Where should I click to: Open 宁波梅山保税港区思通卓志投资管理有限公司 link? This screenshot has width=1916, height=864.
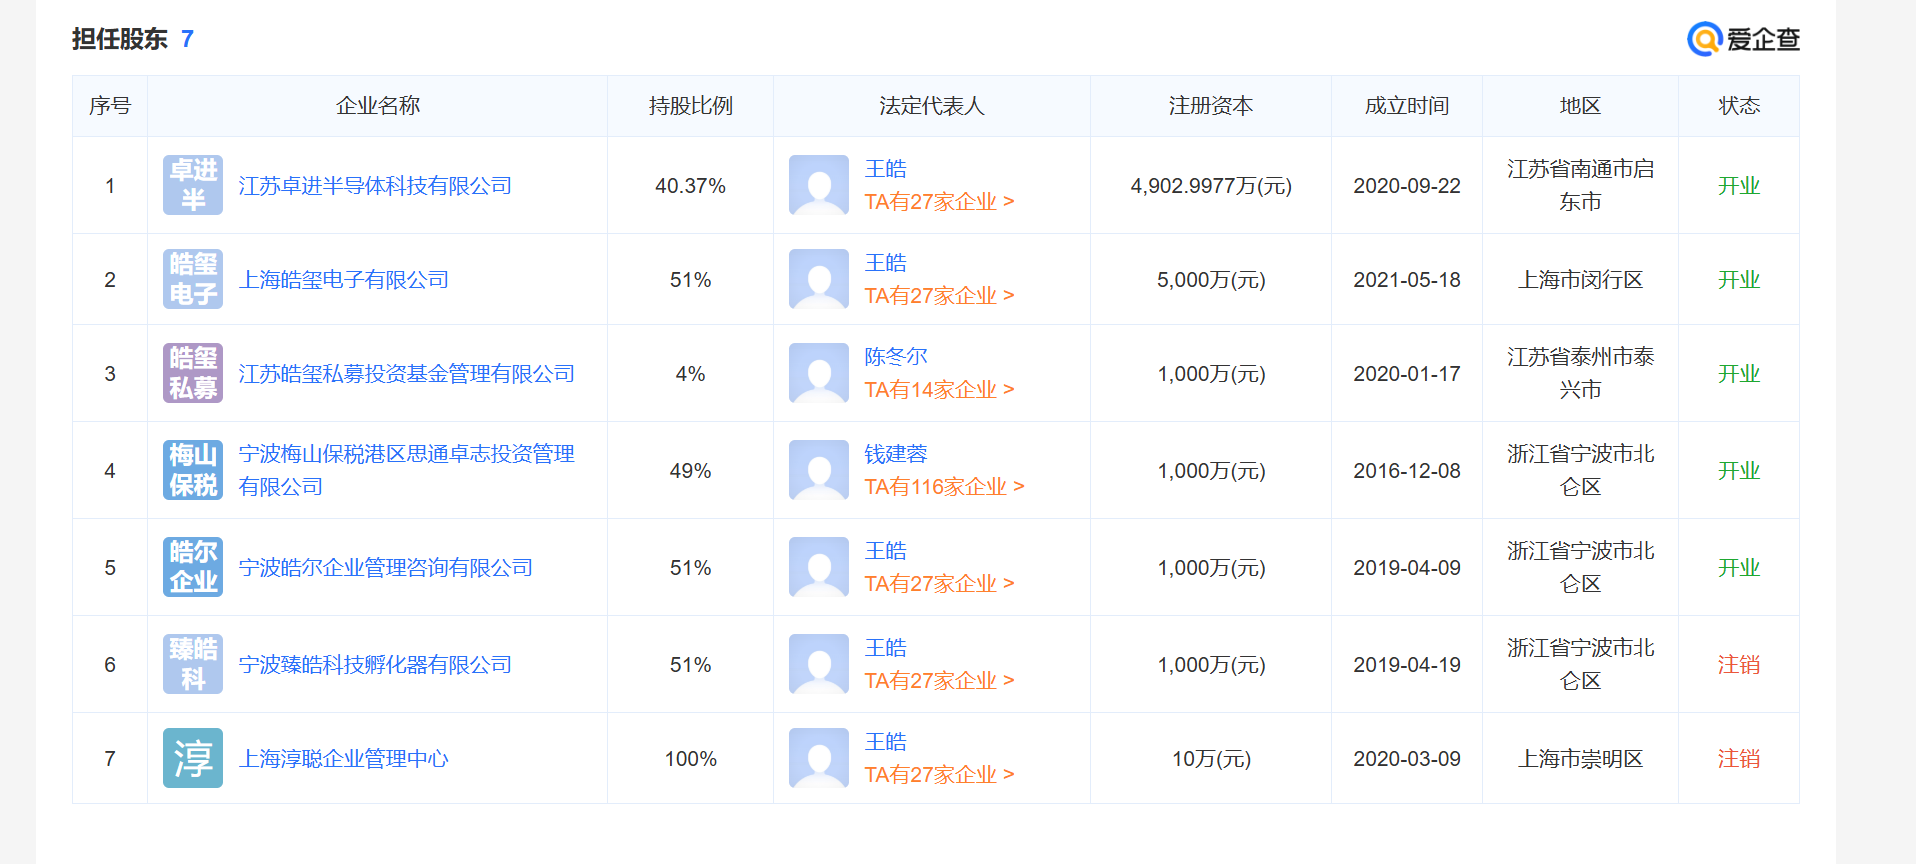406,470
